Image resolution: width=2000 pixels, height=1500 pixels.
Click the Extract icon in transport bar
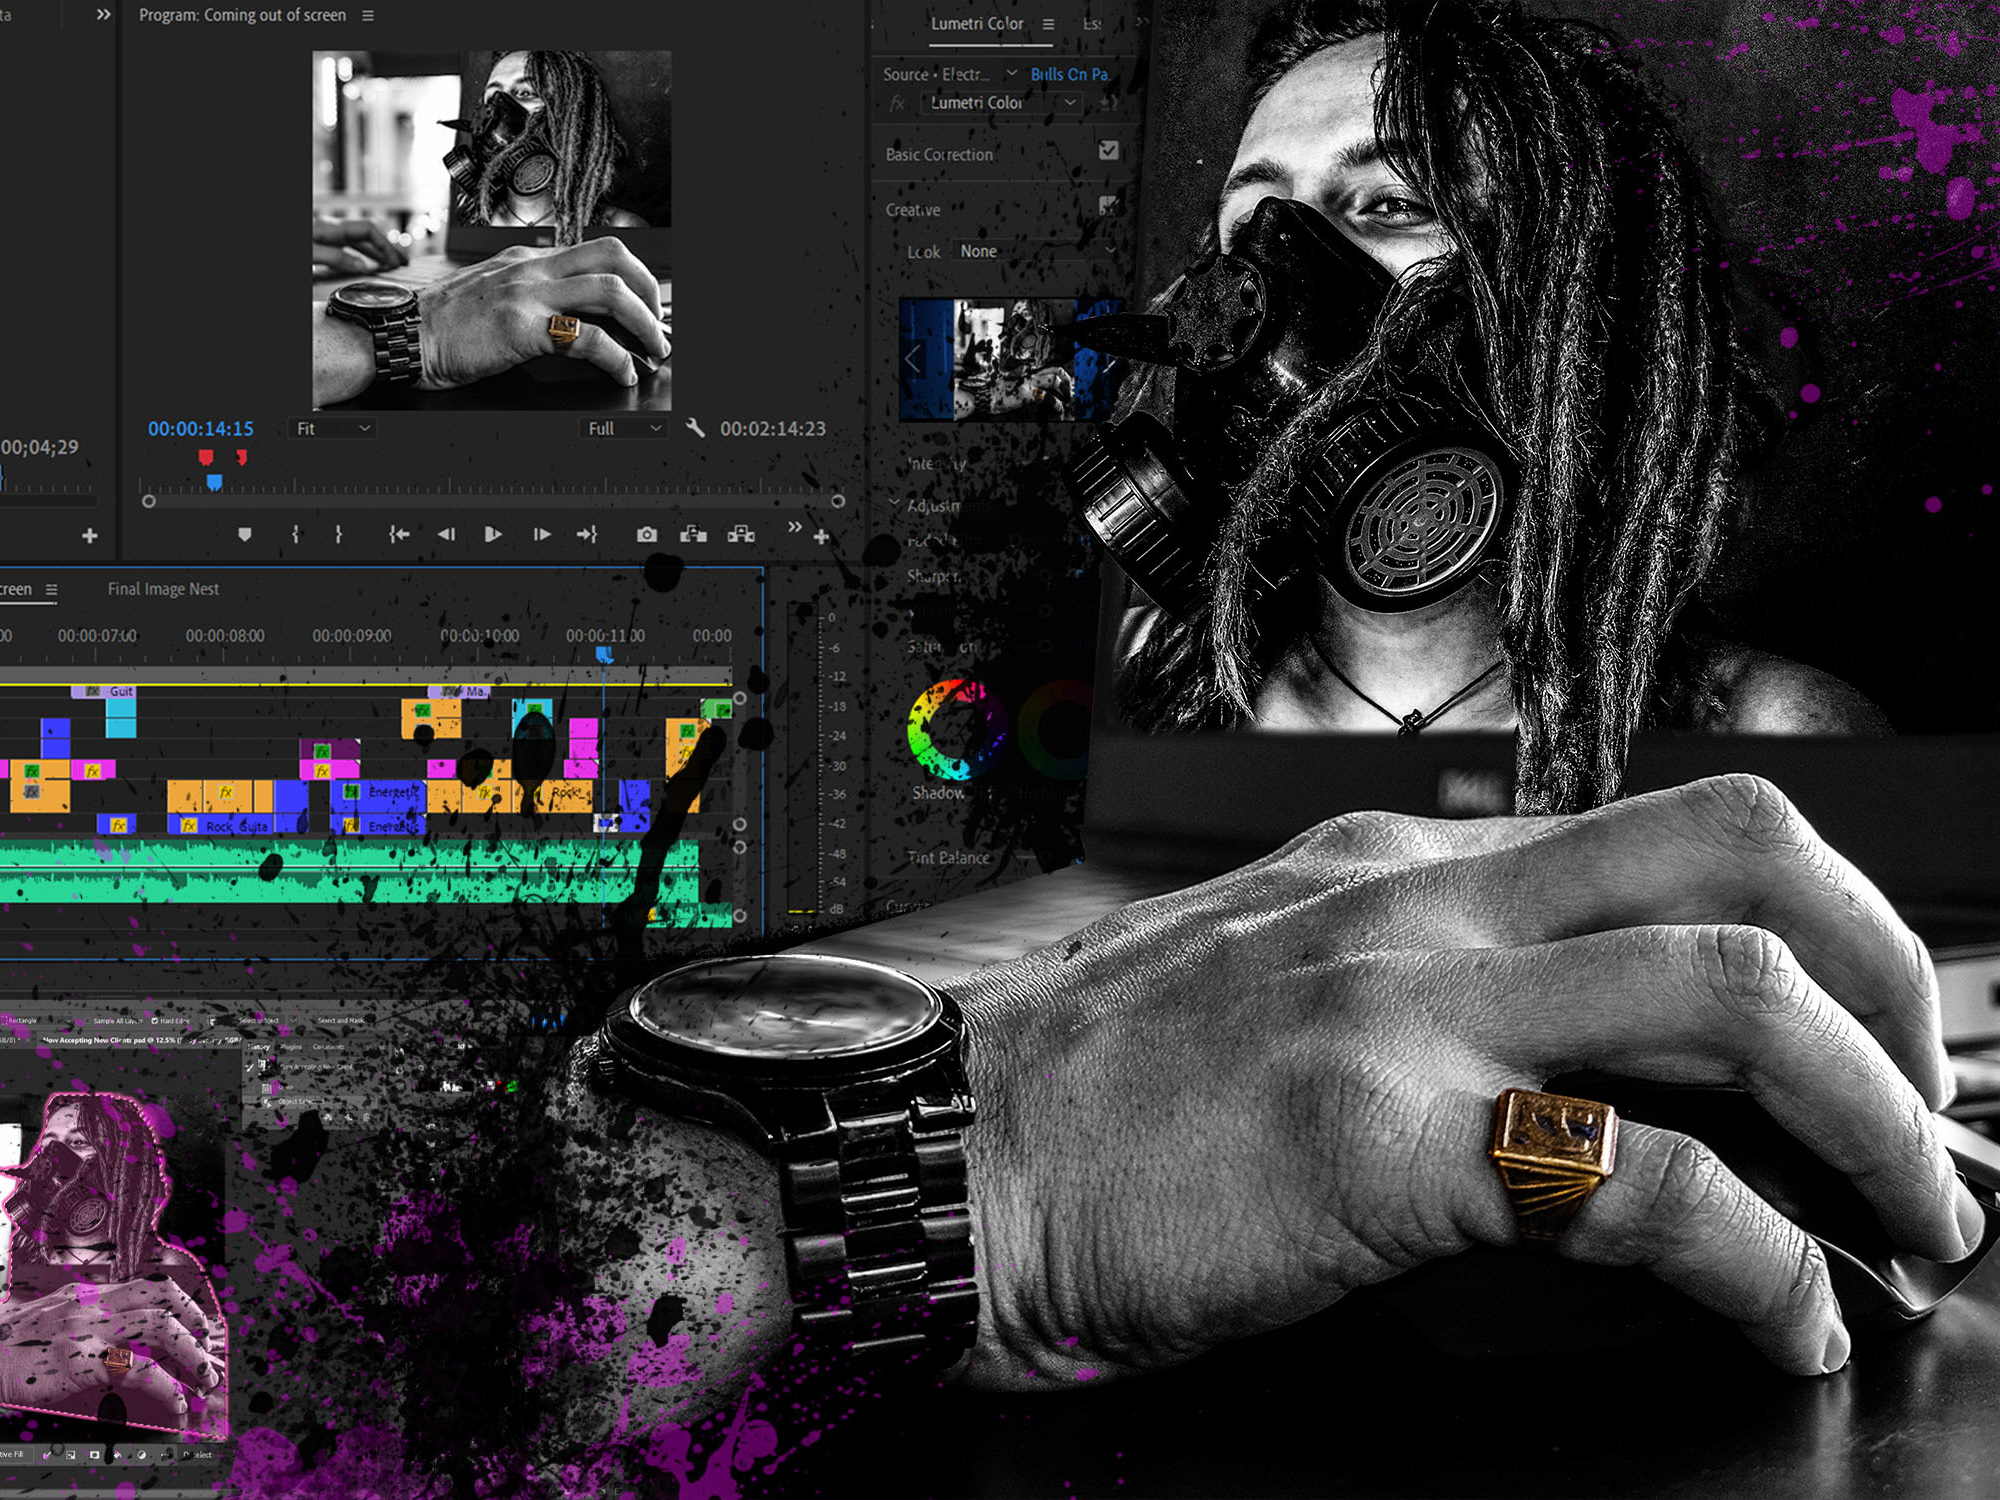tap(741, 535)
